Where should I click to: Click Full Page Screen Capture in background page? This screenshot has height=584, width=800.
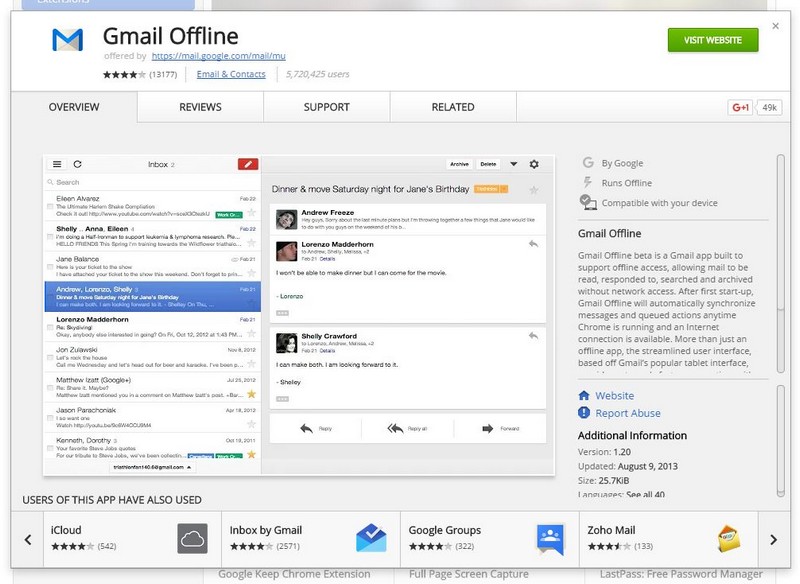click(469, 574)
